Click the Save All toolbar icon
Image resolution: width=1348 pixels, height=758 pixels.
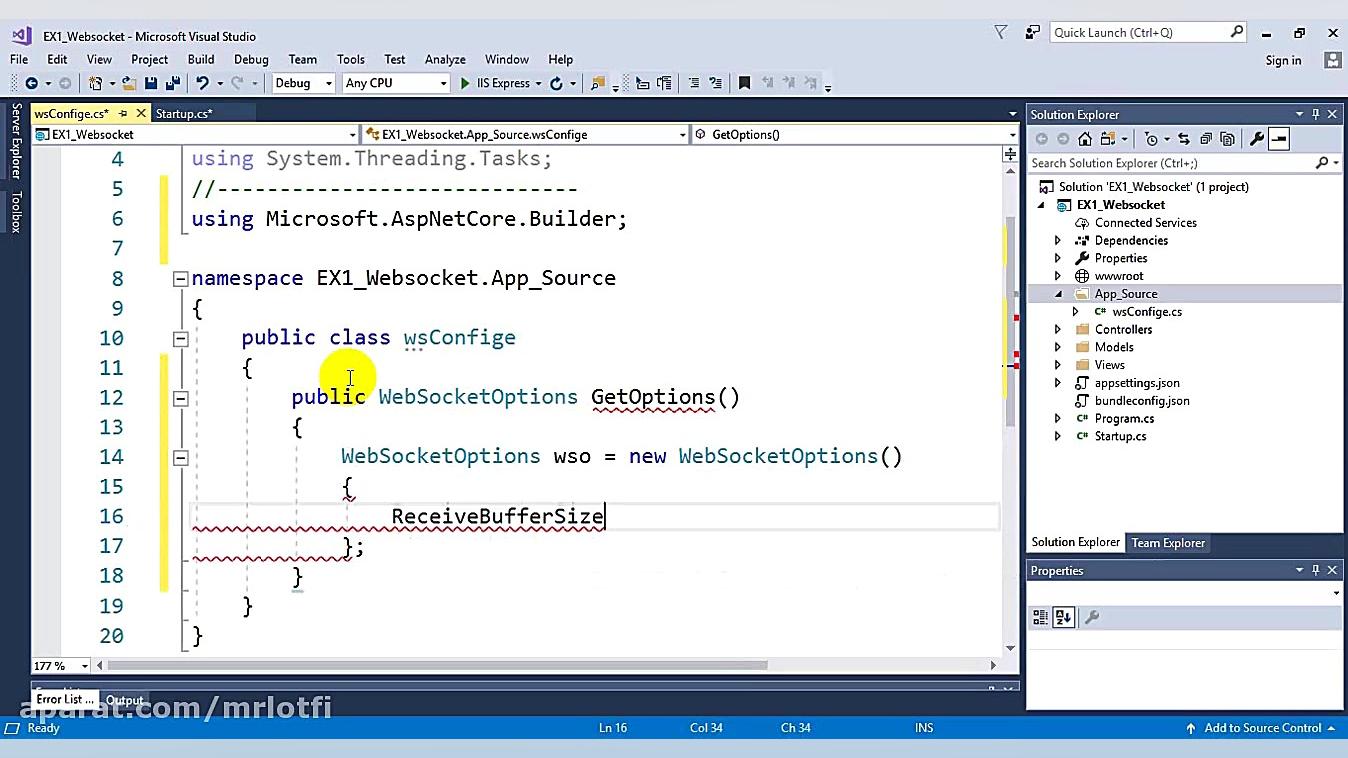click(x=172, y=84)
